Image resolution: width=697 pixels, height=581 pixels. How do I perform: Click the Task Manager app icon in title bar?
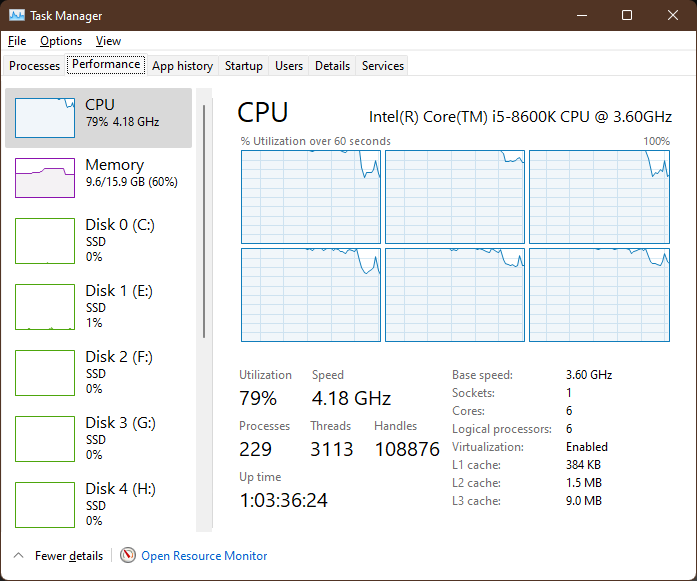(17, 16)
